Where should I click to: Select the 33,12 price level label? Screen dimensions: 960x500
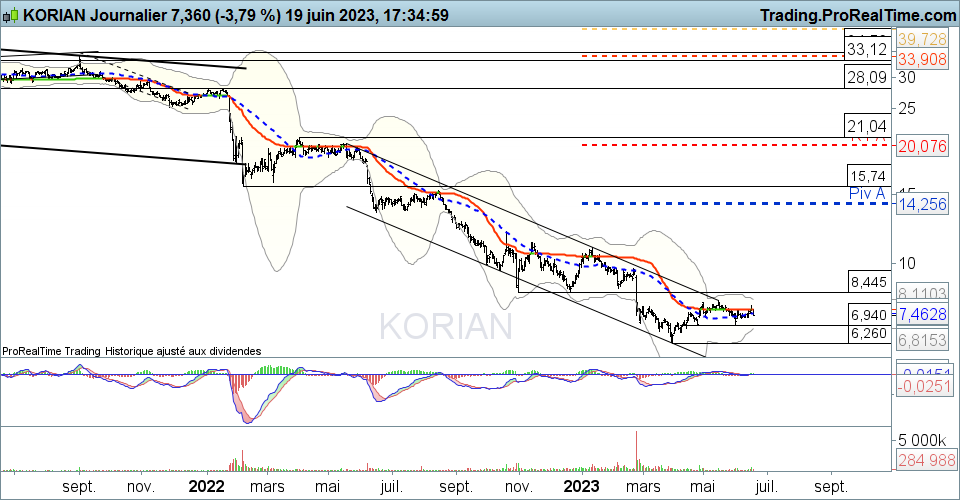[x=868, y=49]
